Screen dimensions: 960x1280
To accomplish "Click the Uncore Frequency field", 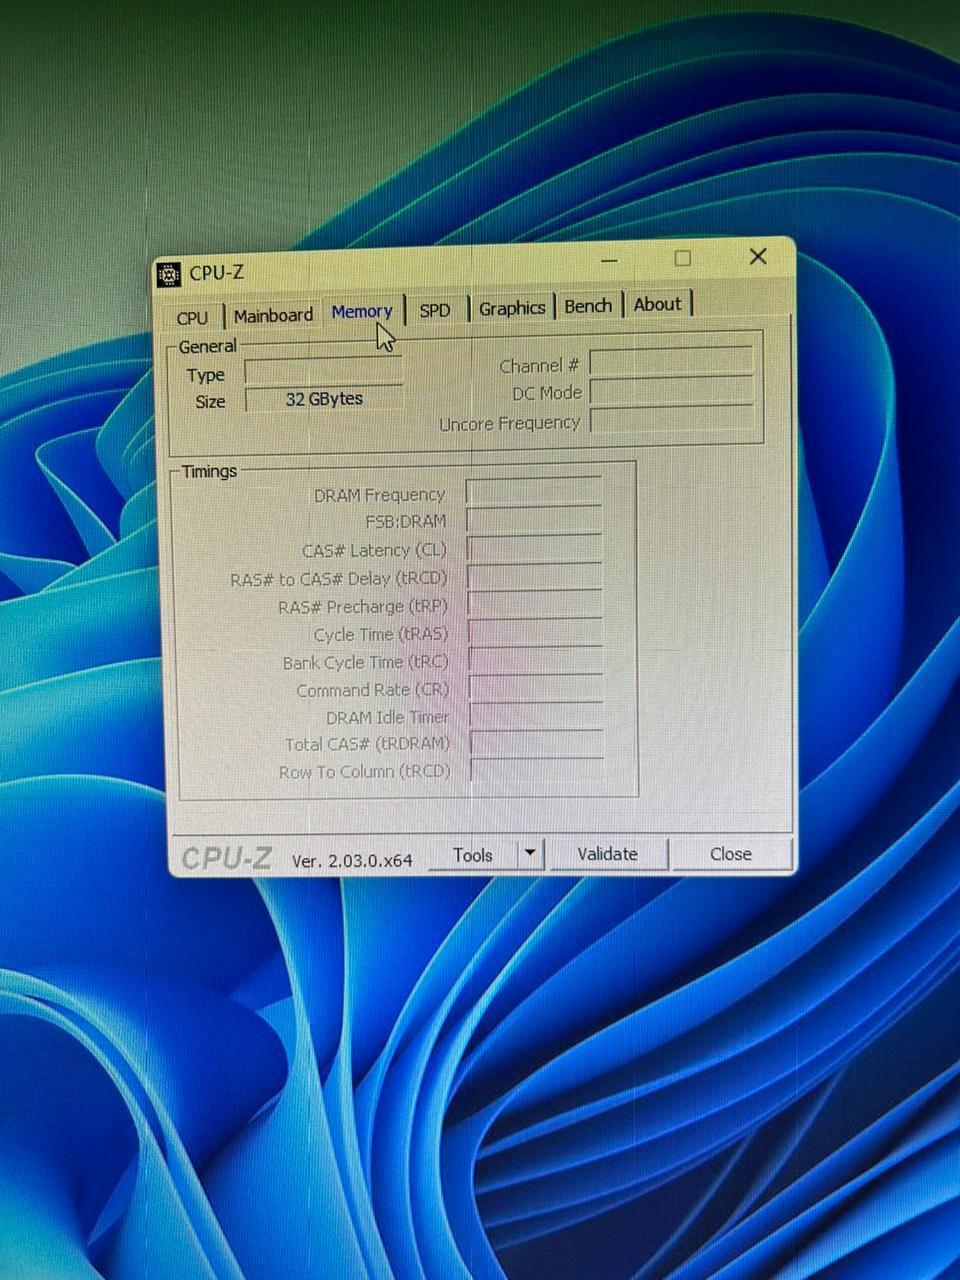I will point(671,419).
